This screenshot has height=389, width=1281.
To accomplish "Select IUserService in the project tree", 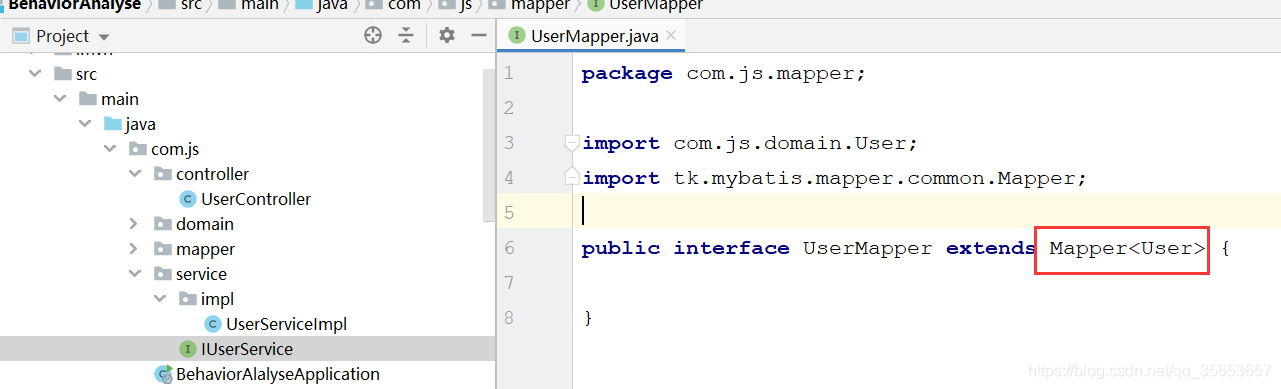I will tap(247, 349).
